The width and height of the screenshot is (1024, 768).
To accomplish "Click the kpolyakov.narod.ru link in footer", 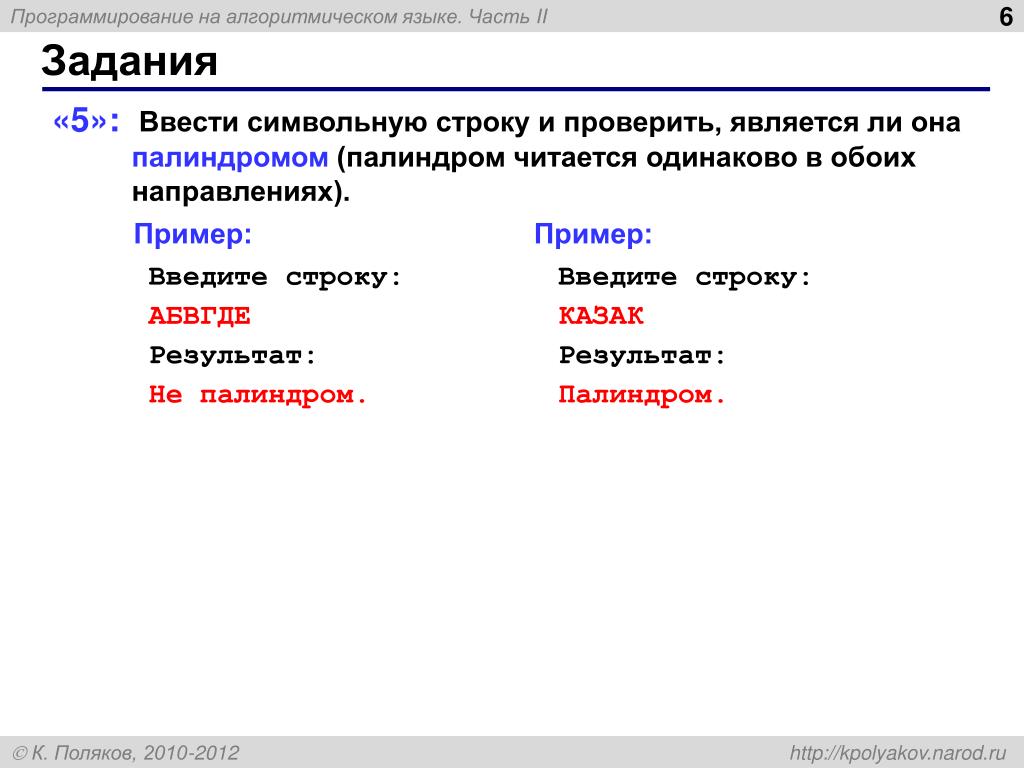I will (898, 753).
